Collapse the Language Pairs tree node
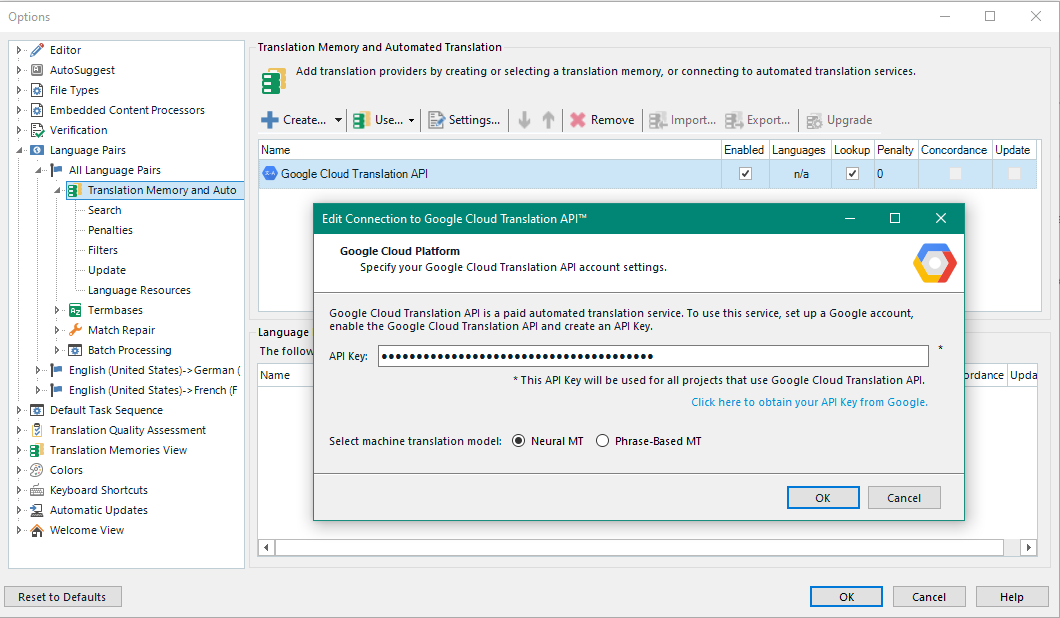Viewport: 1060px width, 618px height. [x=19, y=150]
